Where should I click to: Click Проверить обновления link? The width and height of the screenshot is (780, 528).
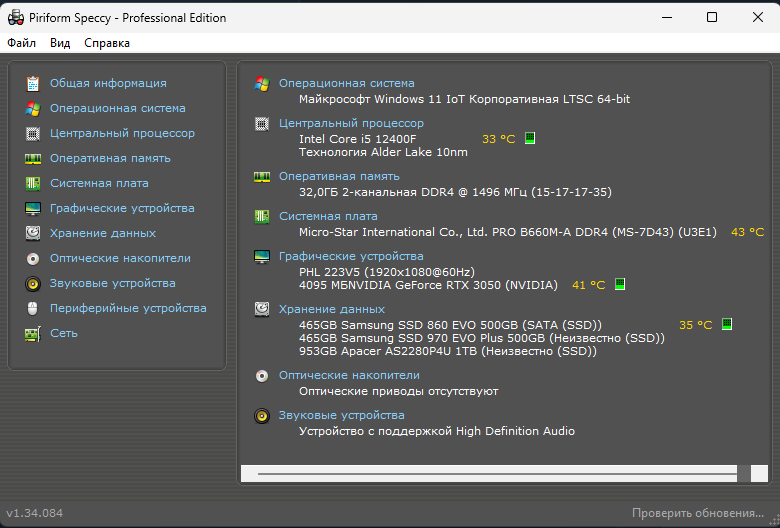click(x=698, y=513)
